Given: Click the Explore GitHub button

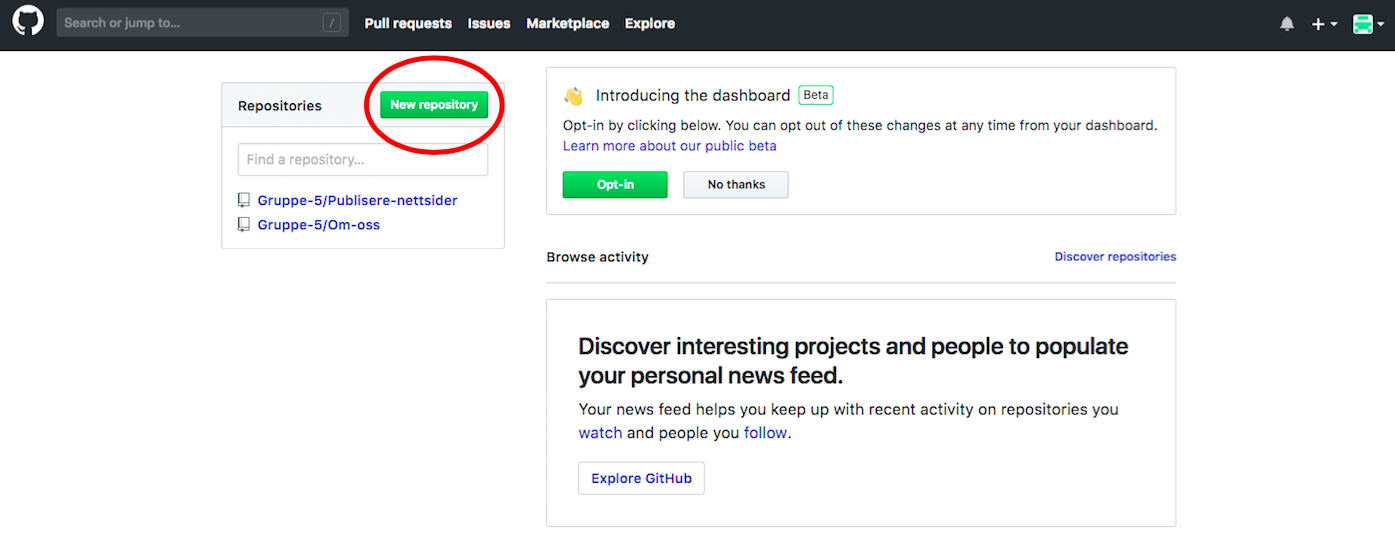Looking at the screenshot, I should pyautogui.click(x=641, y=478).
